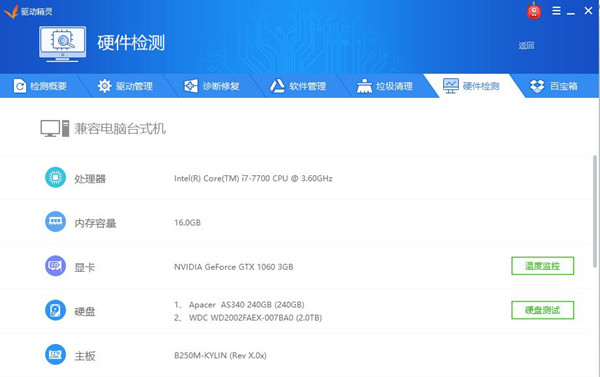Viewport: 600px width, 377px height.
Task: Click the red robot mascot icon
Action: click(534, 11)
